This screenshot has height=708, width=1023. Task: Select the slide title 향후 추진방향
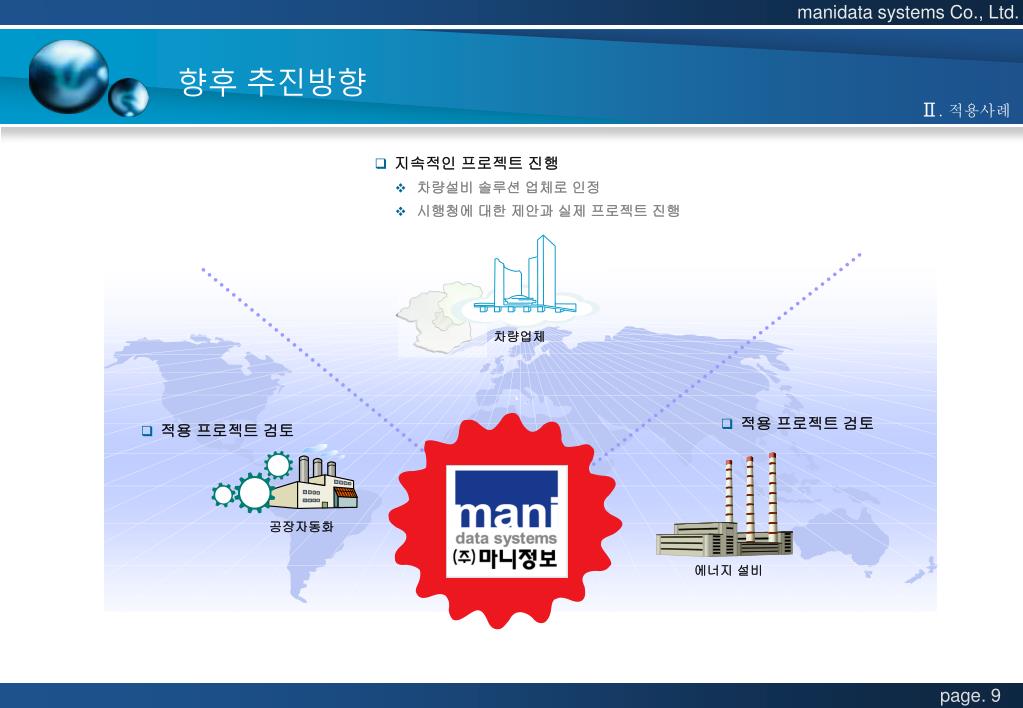pos(273,82)
